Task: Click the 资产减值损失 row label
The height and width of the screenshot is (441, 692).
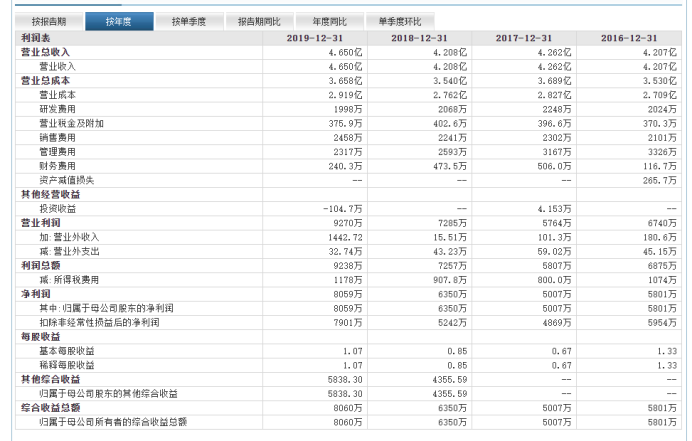Action: (67, 180)
